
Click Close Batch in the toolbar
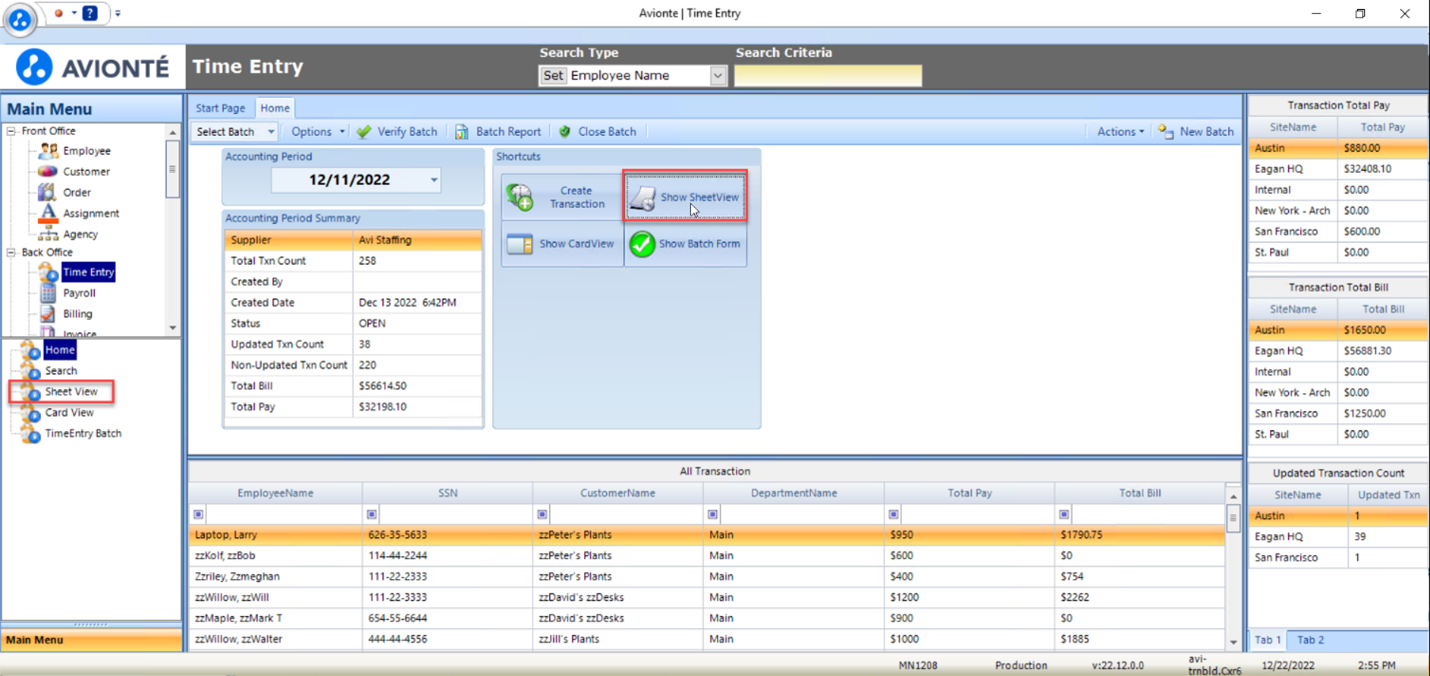tap(597, 132)
